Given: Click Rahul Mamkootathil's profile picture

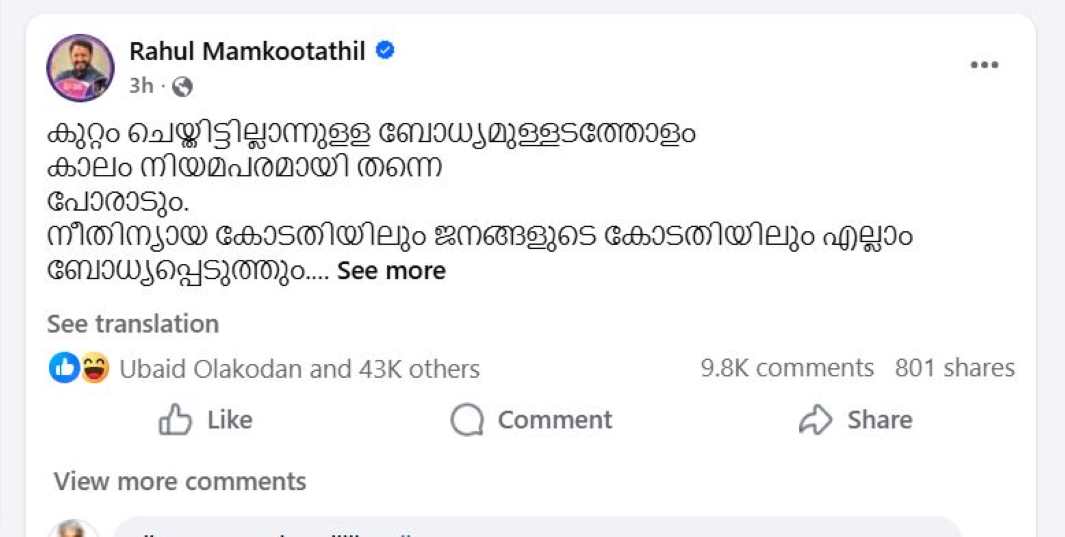Looking at the screenshot, I should click(x=80, y=68).
